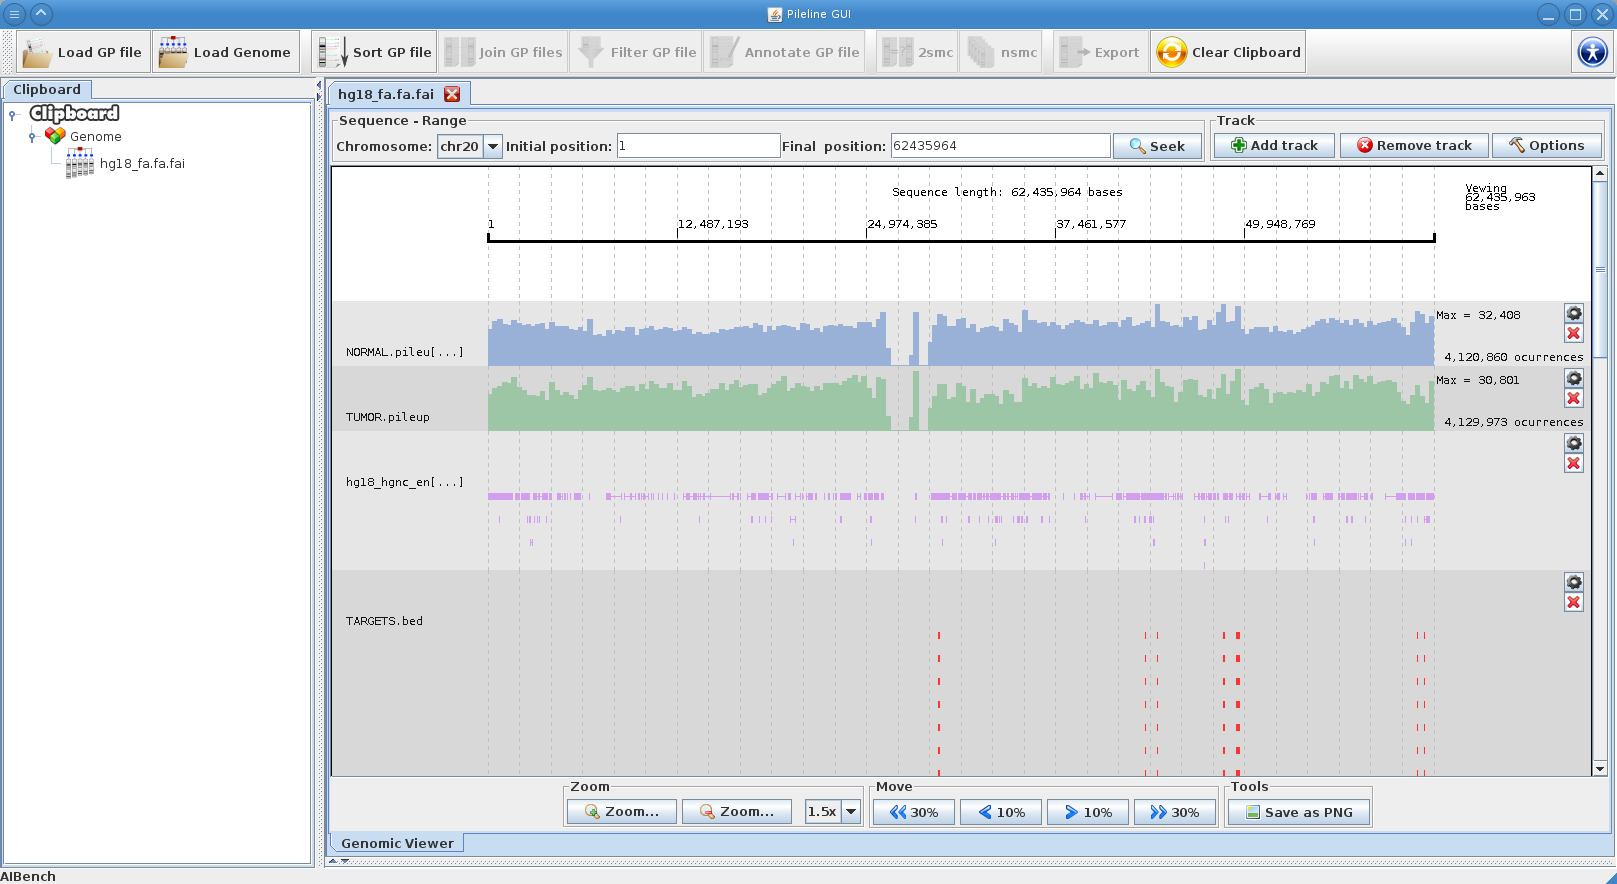Move right by 30%
This screenshot has width=1617, height=884.
pyautogui.click(x=1175, y=812)
